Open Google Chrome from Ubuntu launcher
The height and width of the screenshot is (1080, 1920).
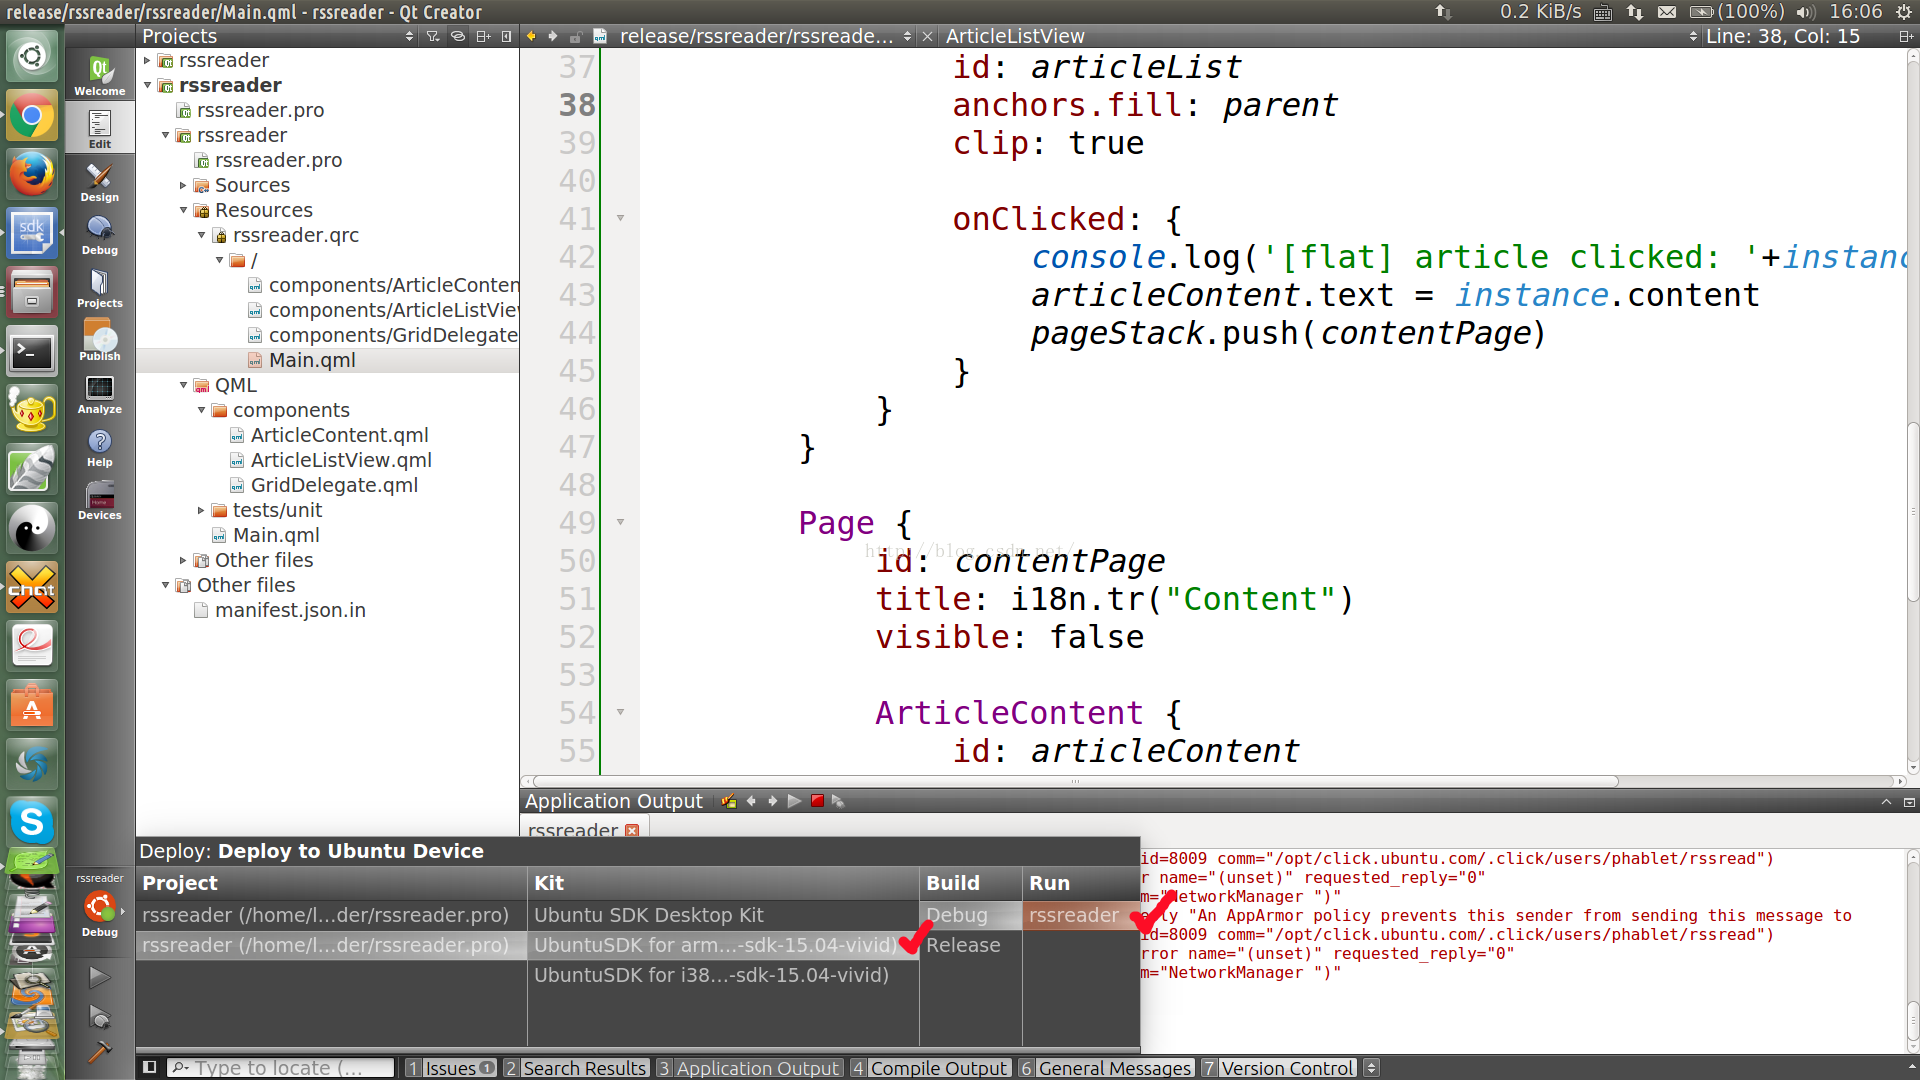(32, 118)
